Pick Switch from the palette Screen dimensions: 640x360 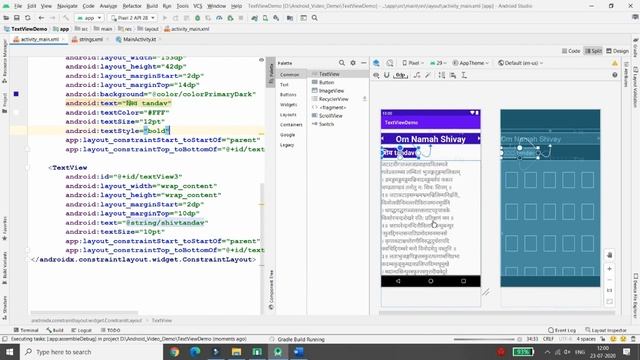(x=326, y=124)
